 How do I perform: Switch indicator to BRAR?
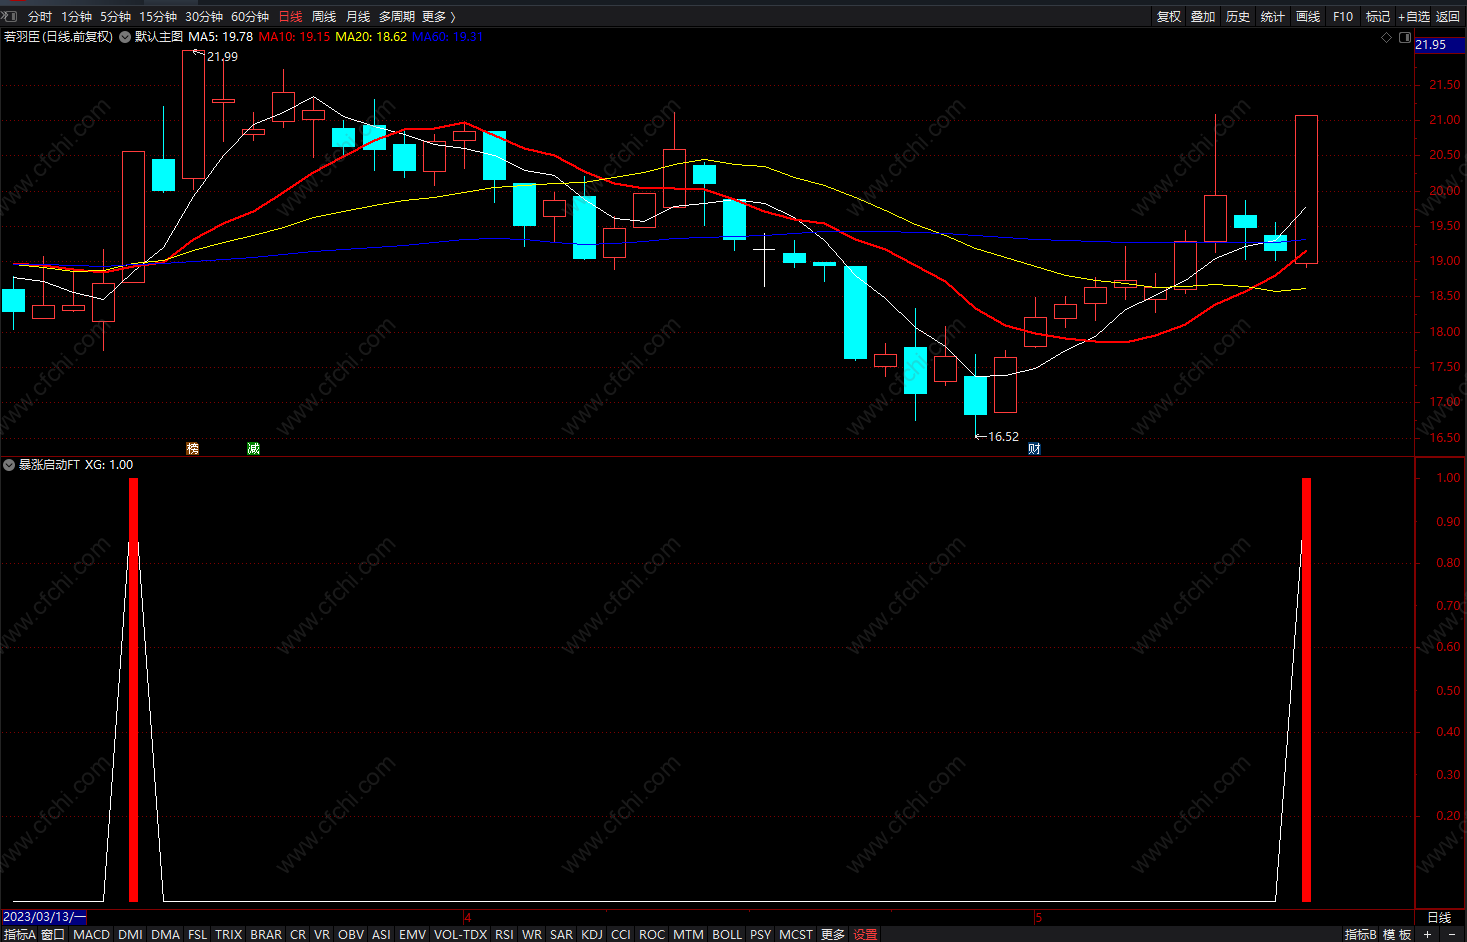pos(266,935)
